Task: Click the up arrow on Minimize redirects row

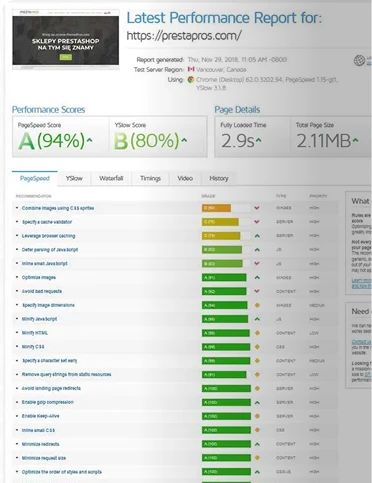Action: click(257, 444)
